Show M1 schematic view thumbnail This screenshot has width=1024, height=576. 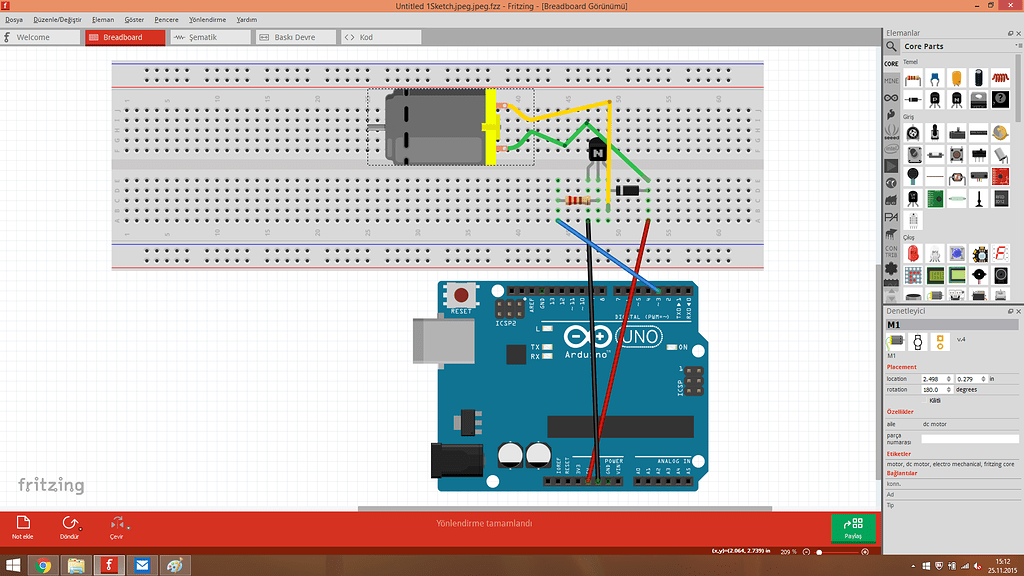click(918, 342)
